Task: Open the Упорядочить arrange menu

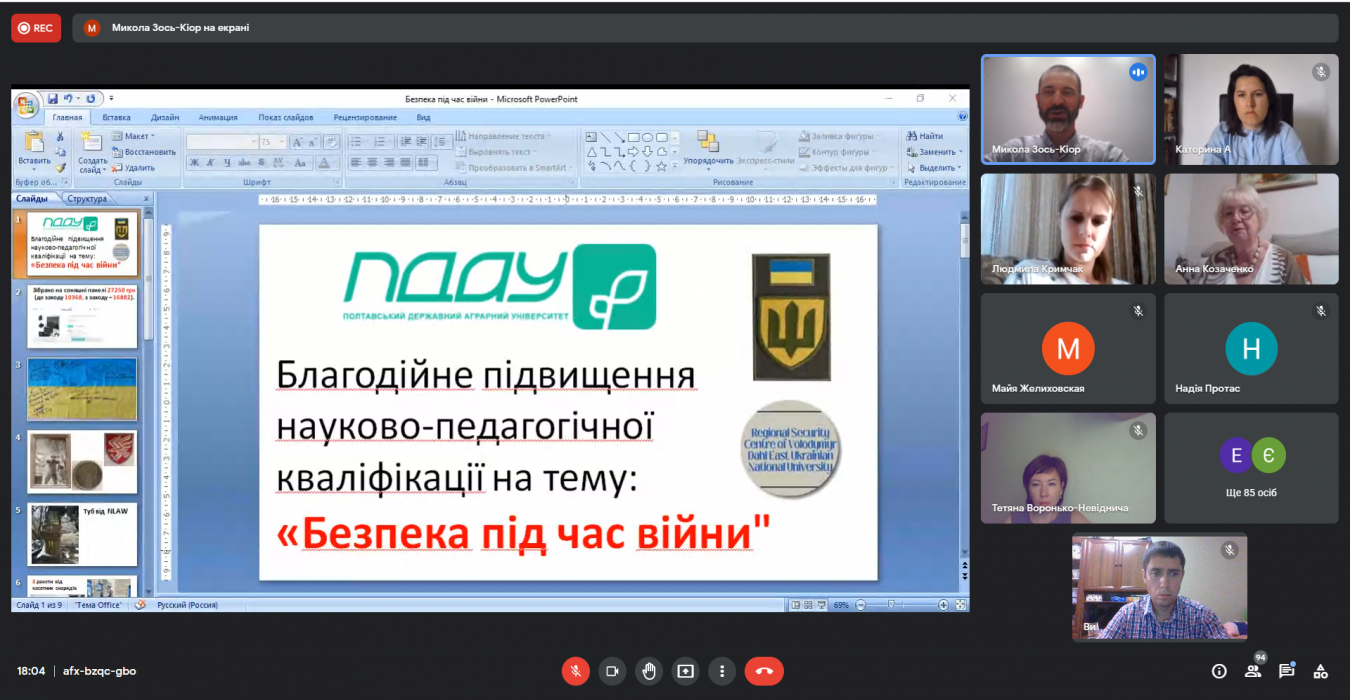Action: point(709,149)
